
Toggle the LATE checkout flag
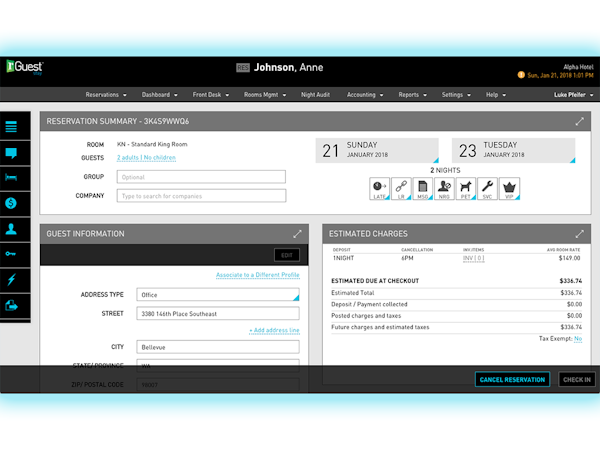[x=379, y=187]
